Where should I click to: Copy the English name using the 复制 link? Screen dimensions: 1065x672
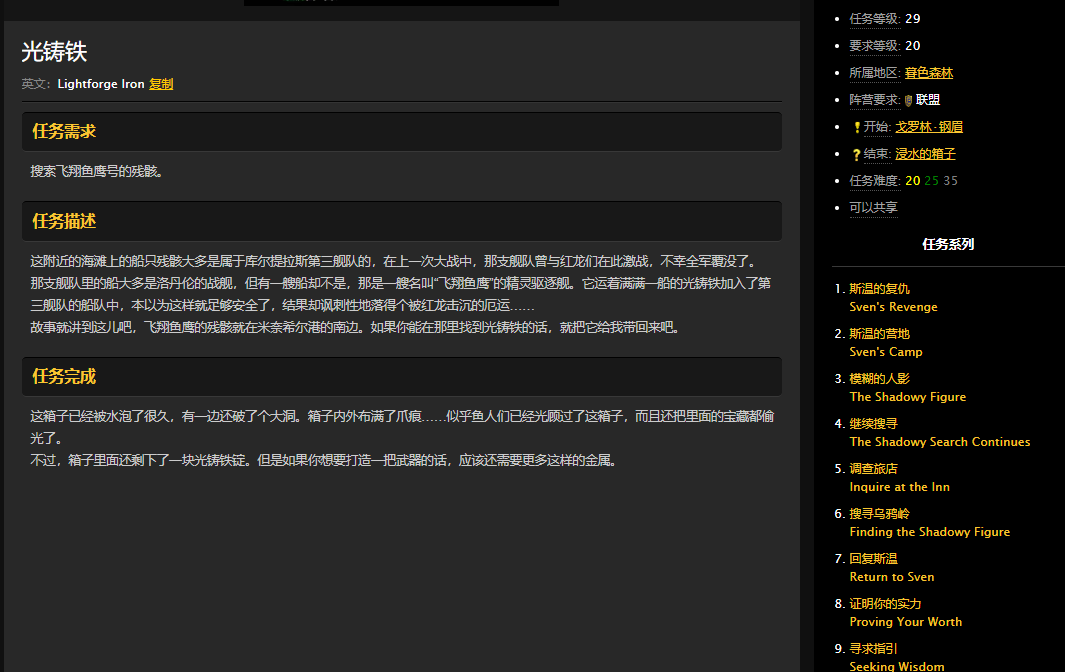pyautogui.click(x=161, y=84)
